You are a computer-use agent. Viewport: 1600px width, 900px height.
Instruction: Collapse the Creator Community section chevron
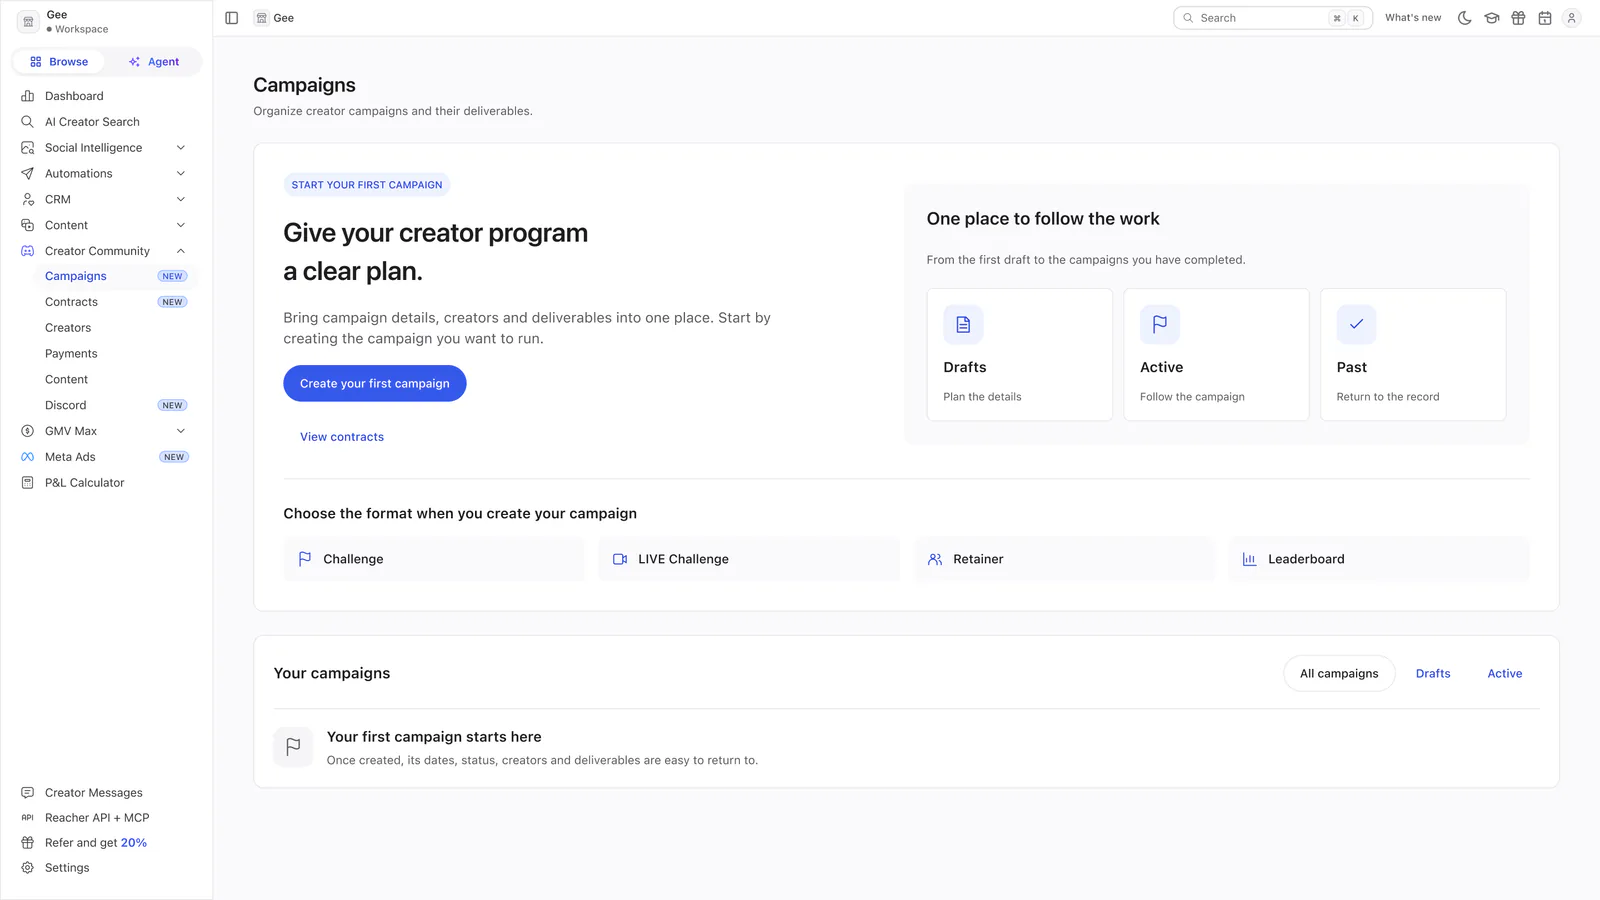click(x=181, y=251)
